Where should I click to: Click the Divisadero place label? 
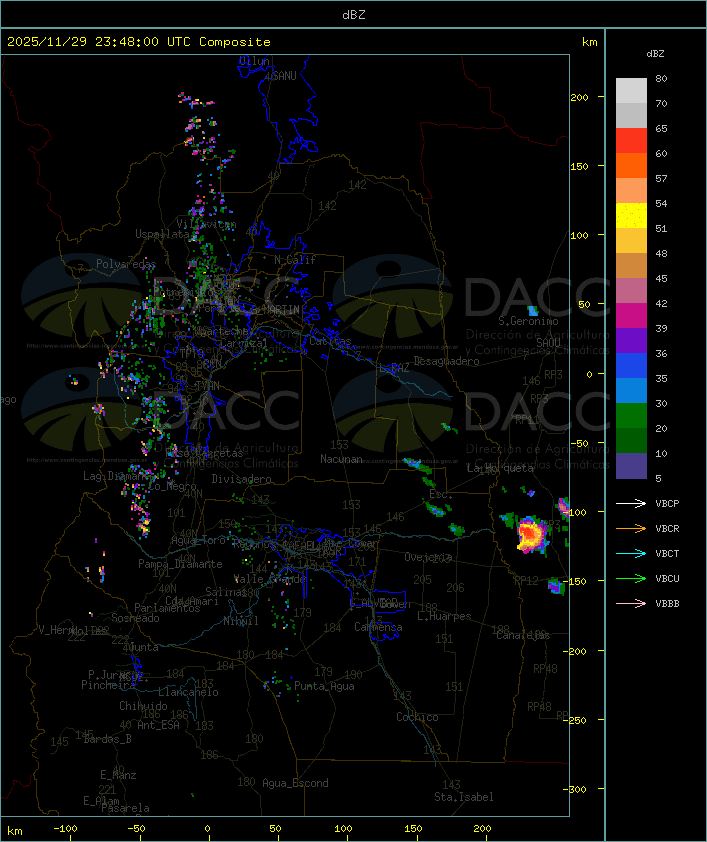click(x=242, y=479)
